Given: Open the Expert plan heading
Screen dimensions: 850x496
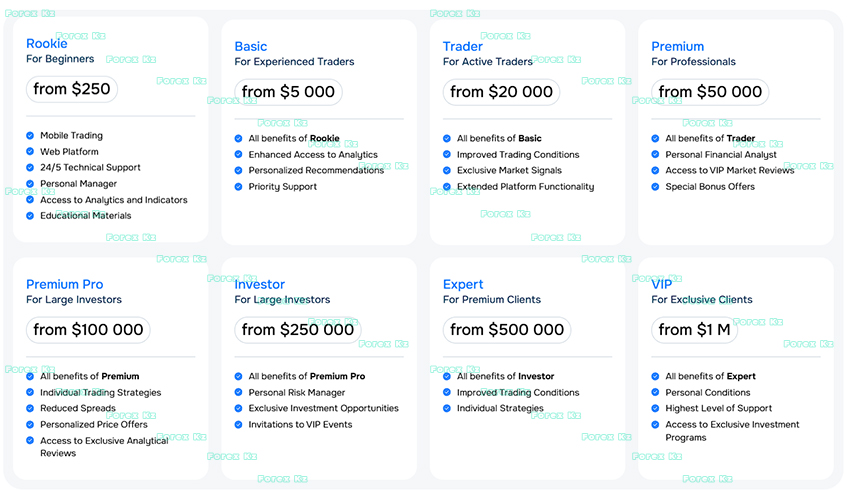Looking at the screenshot, I should click(463, 285).
